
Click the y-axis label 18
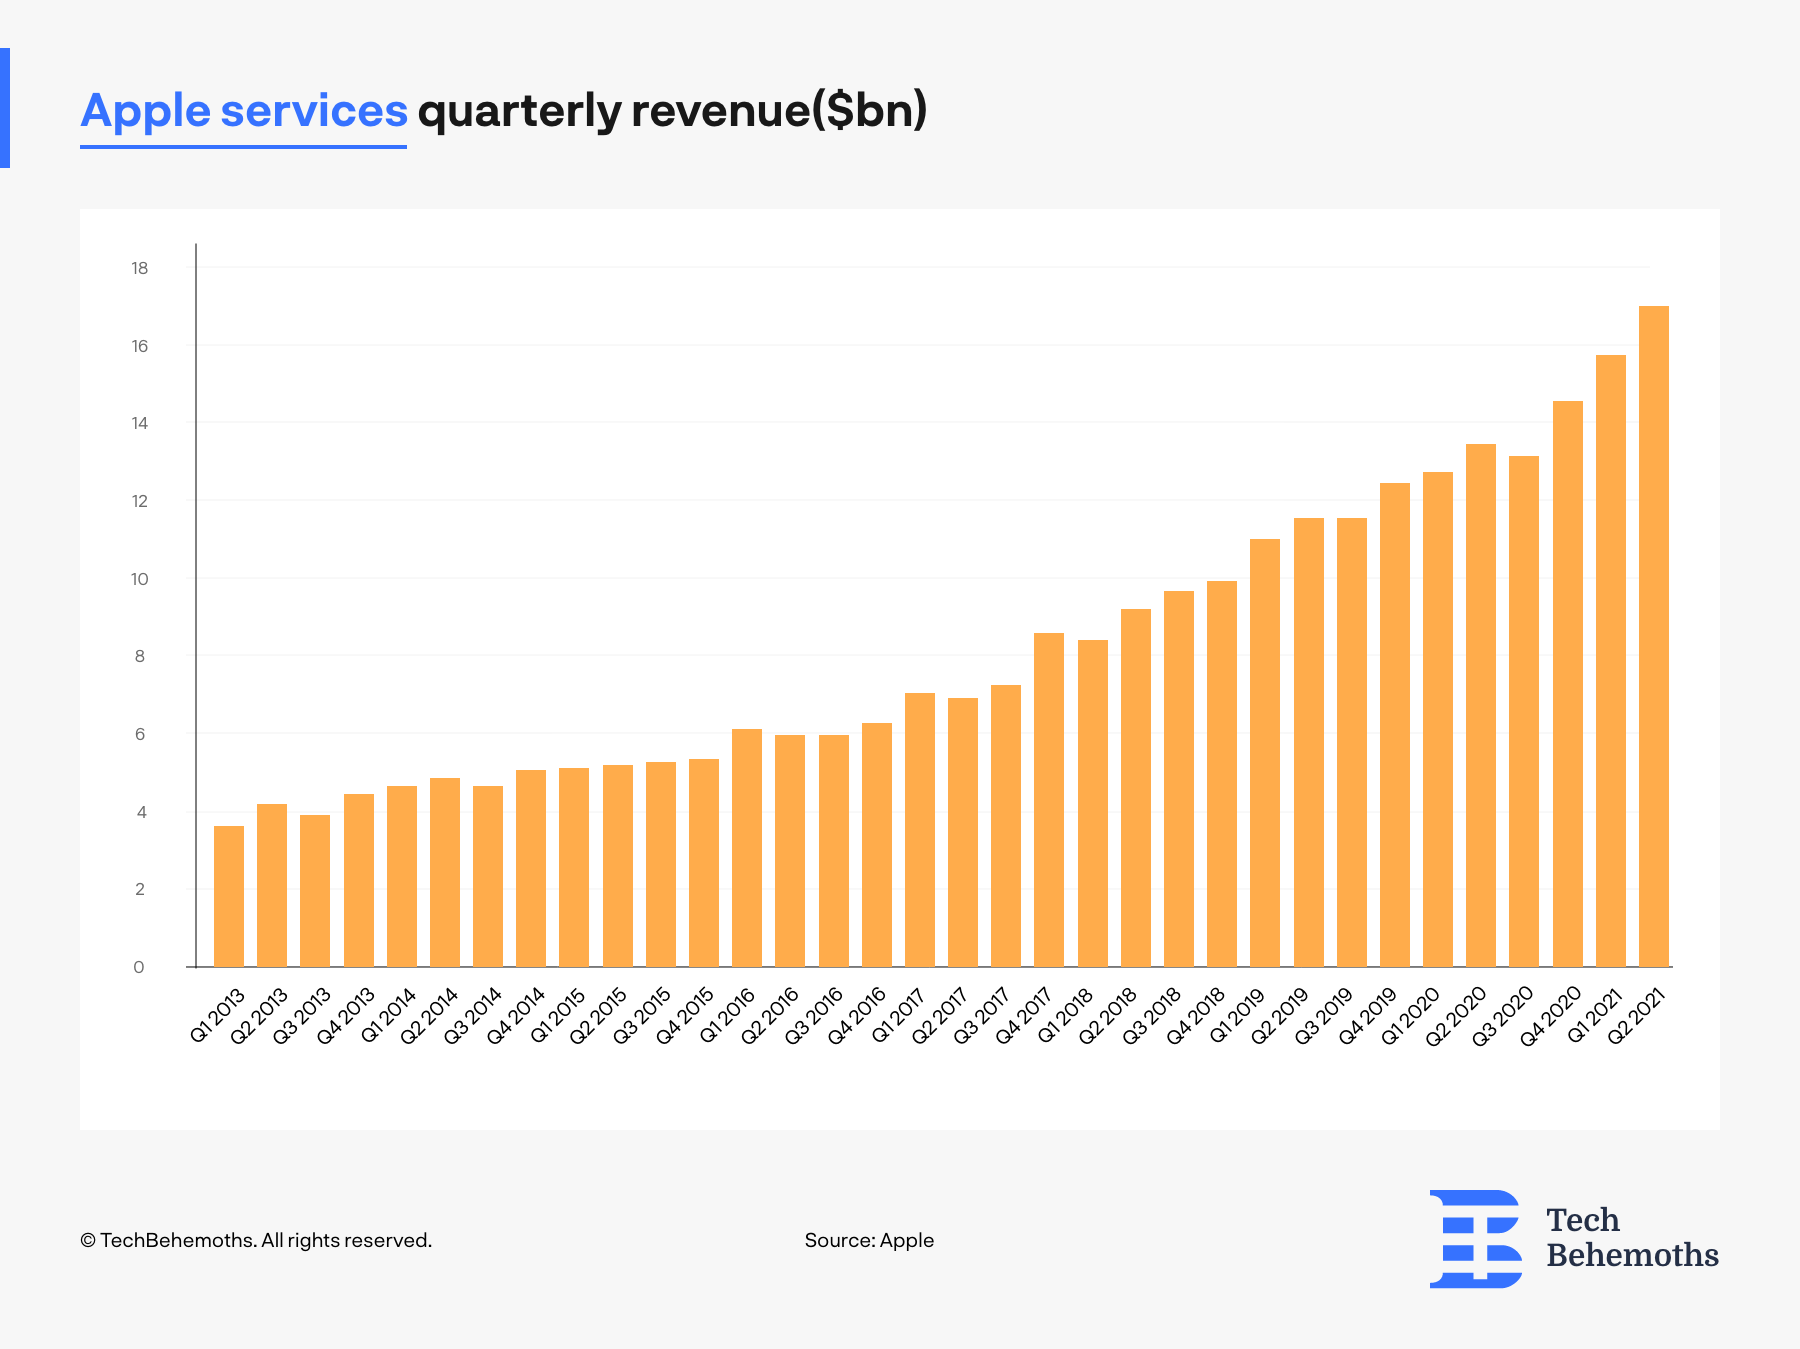140,268
